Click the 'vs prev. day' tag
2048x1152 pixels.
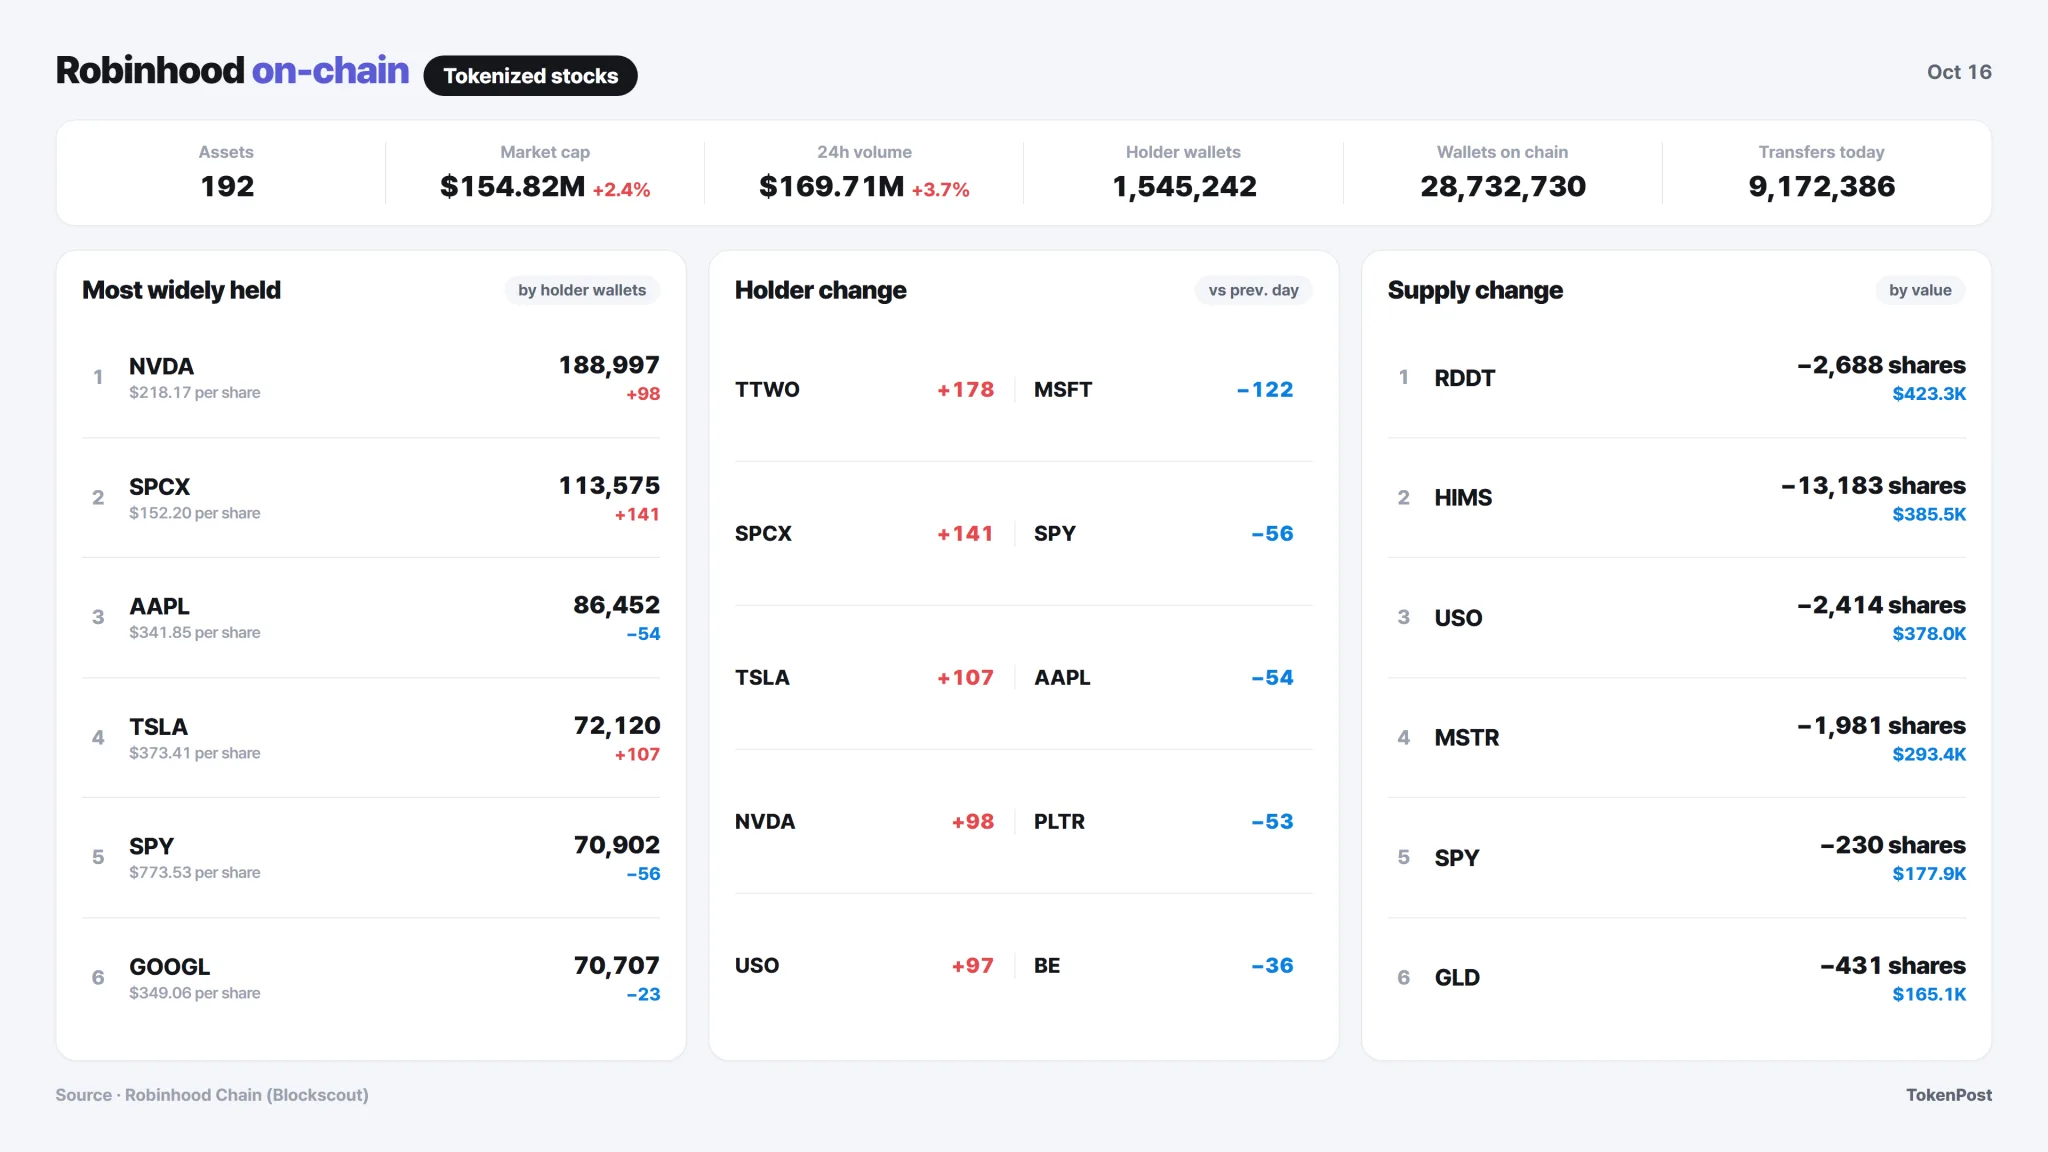[1253, 290]
